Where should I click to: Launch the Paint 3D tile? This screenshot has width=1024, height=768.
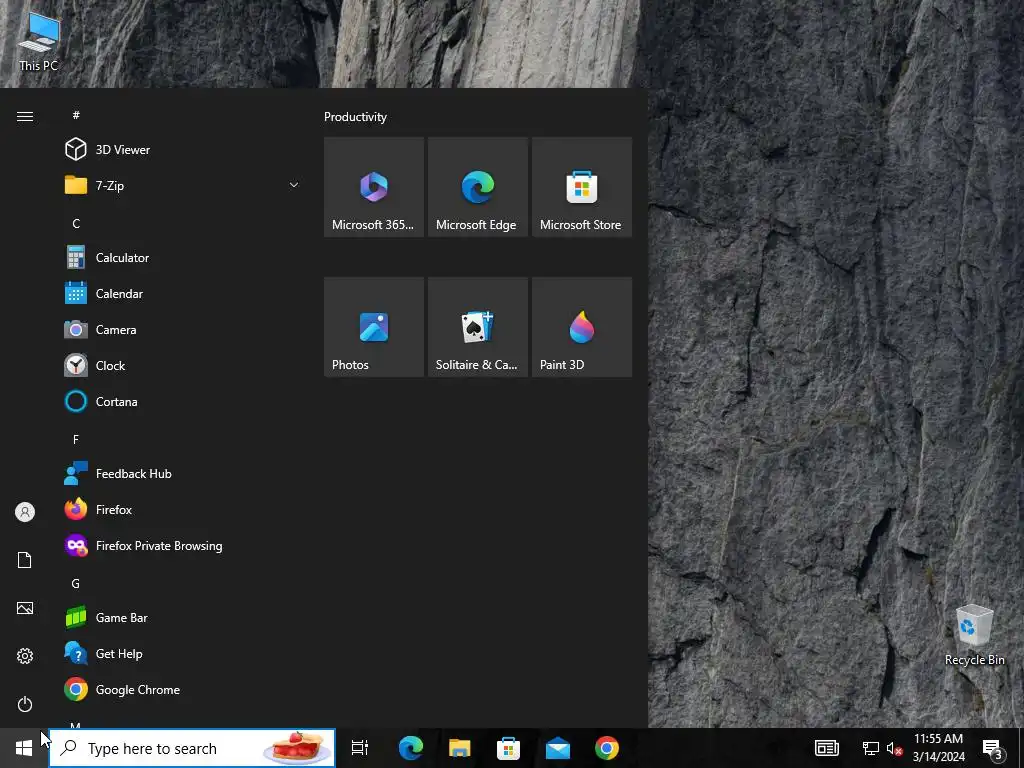582,327
